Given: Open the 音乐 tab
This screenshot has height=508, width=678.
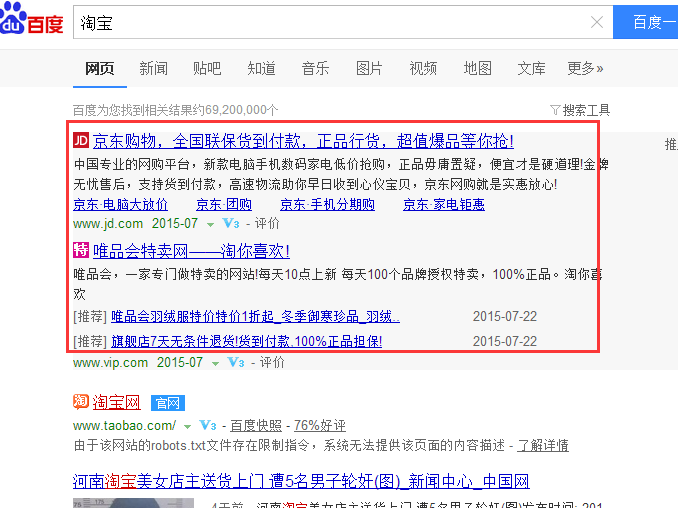Looking at the screenshot, I should 315,68.
